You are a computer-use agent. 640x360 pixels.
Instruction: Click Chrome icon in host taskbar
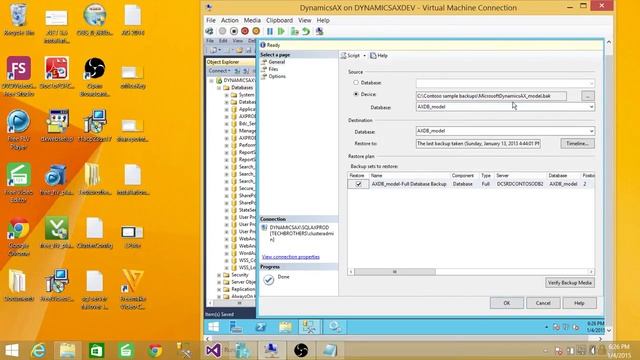155,350
